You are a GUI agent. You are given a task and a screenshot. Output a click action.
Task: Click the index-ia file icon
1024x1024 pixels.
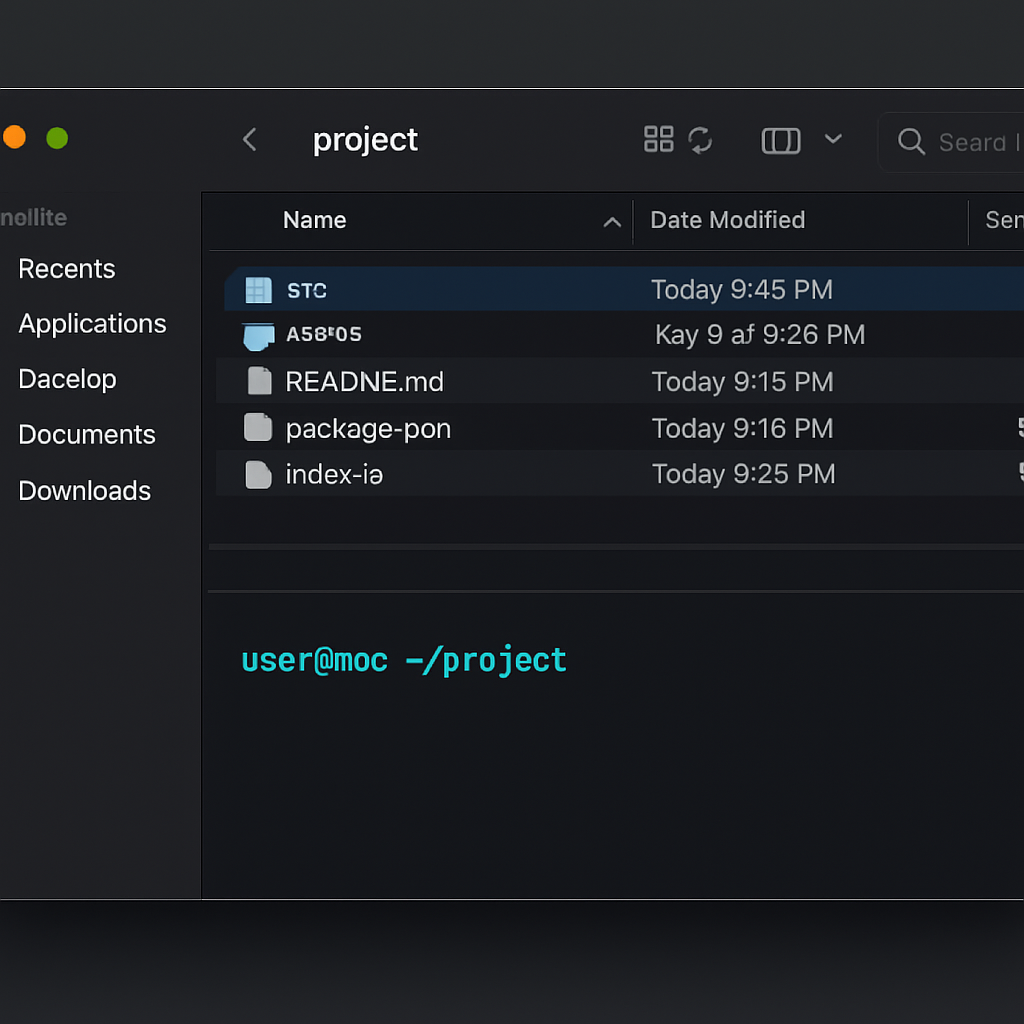[x=258, y=475]
